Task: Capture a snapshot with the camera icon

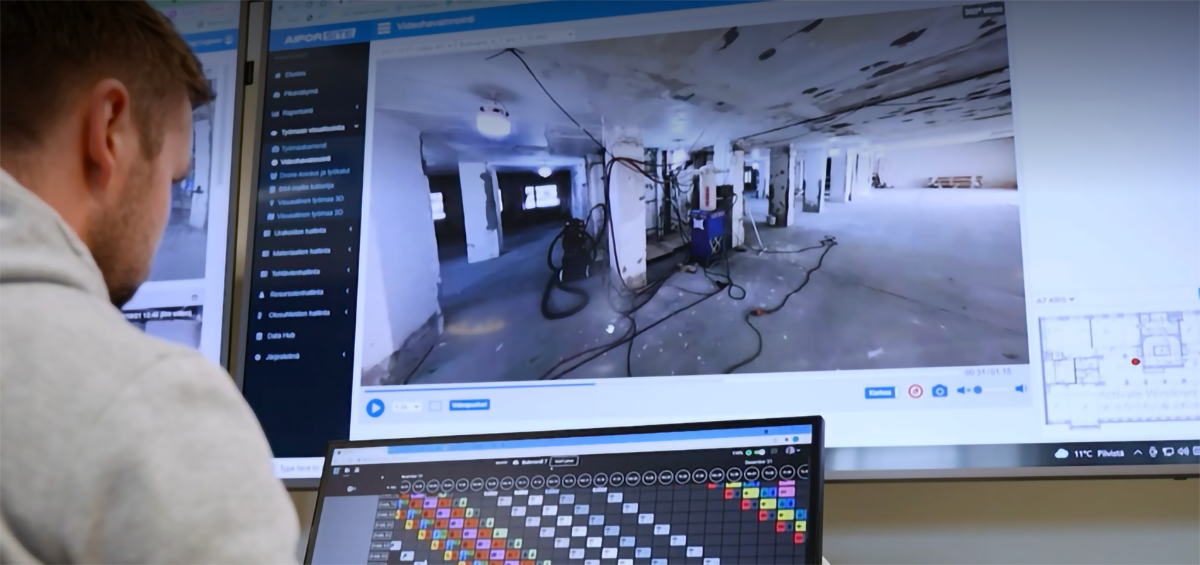Action: (x=939, y=391)
